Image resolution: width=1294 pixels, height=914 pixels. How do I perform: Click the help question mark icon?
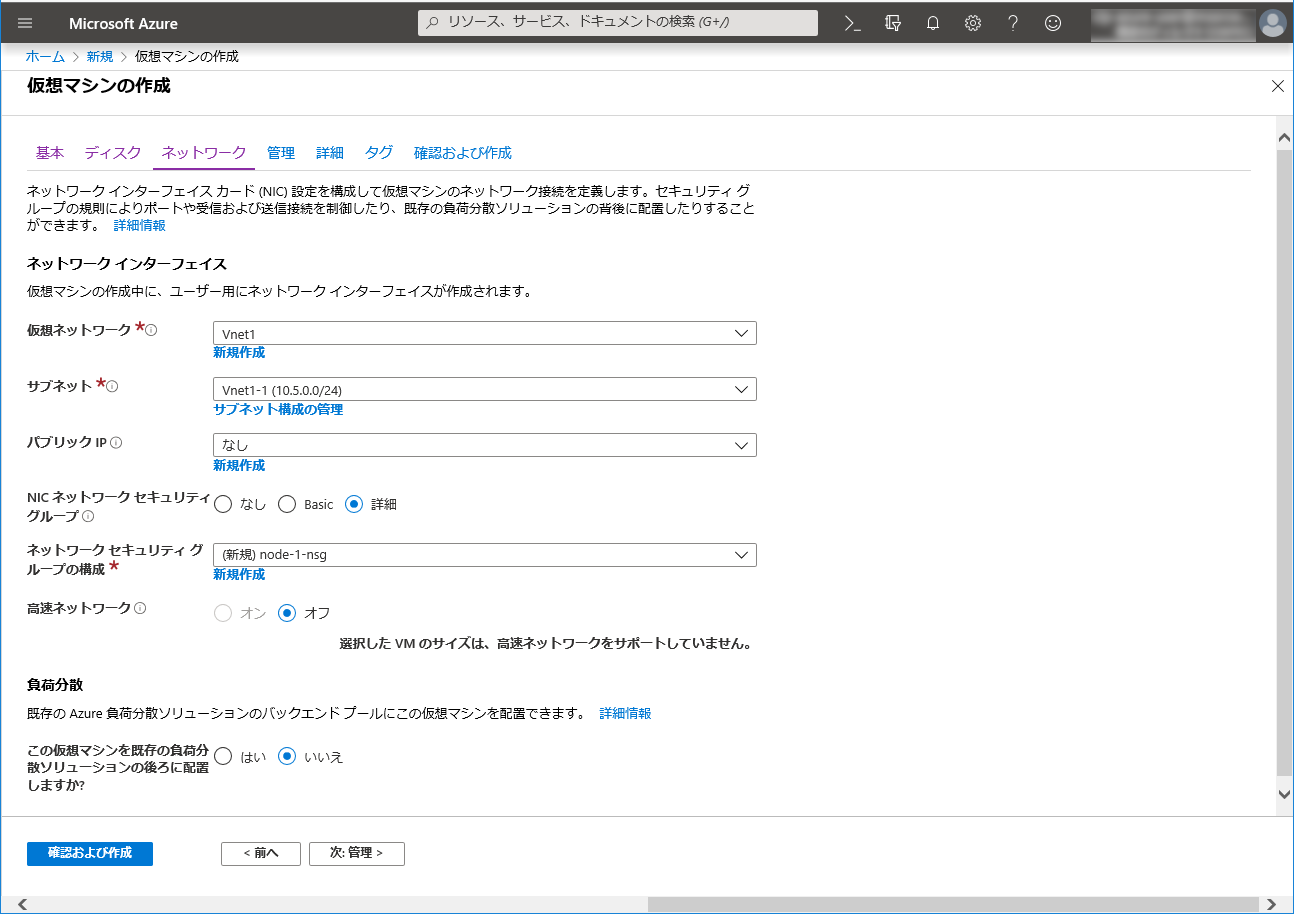1013,23
